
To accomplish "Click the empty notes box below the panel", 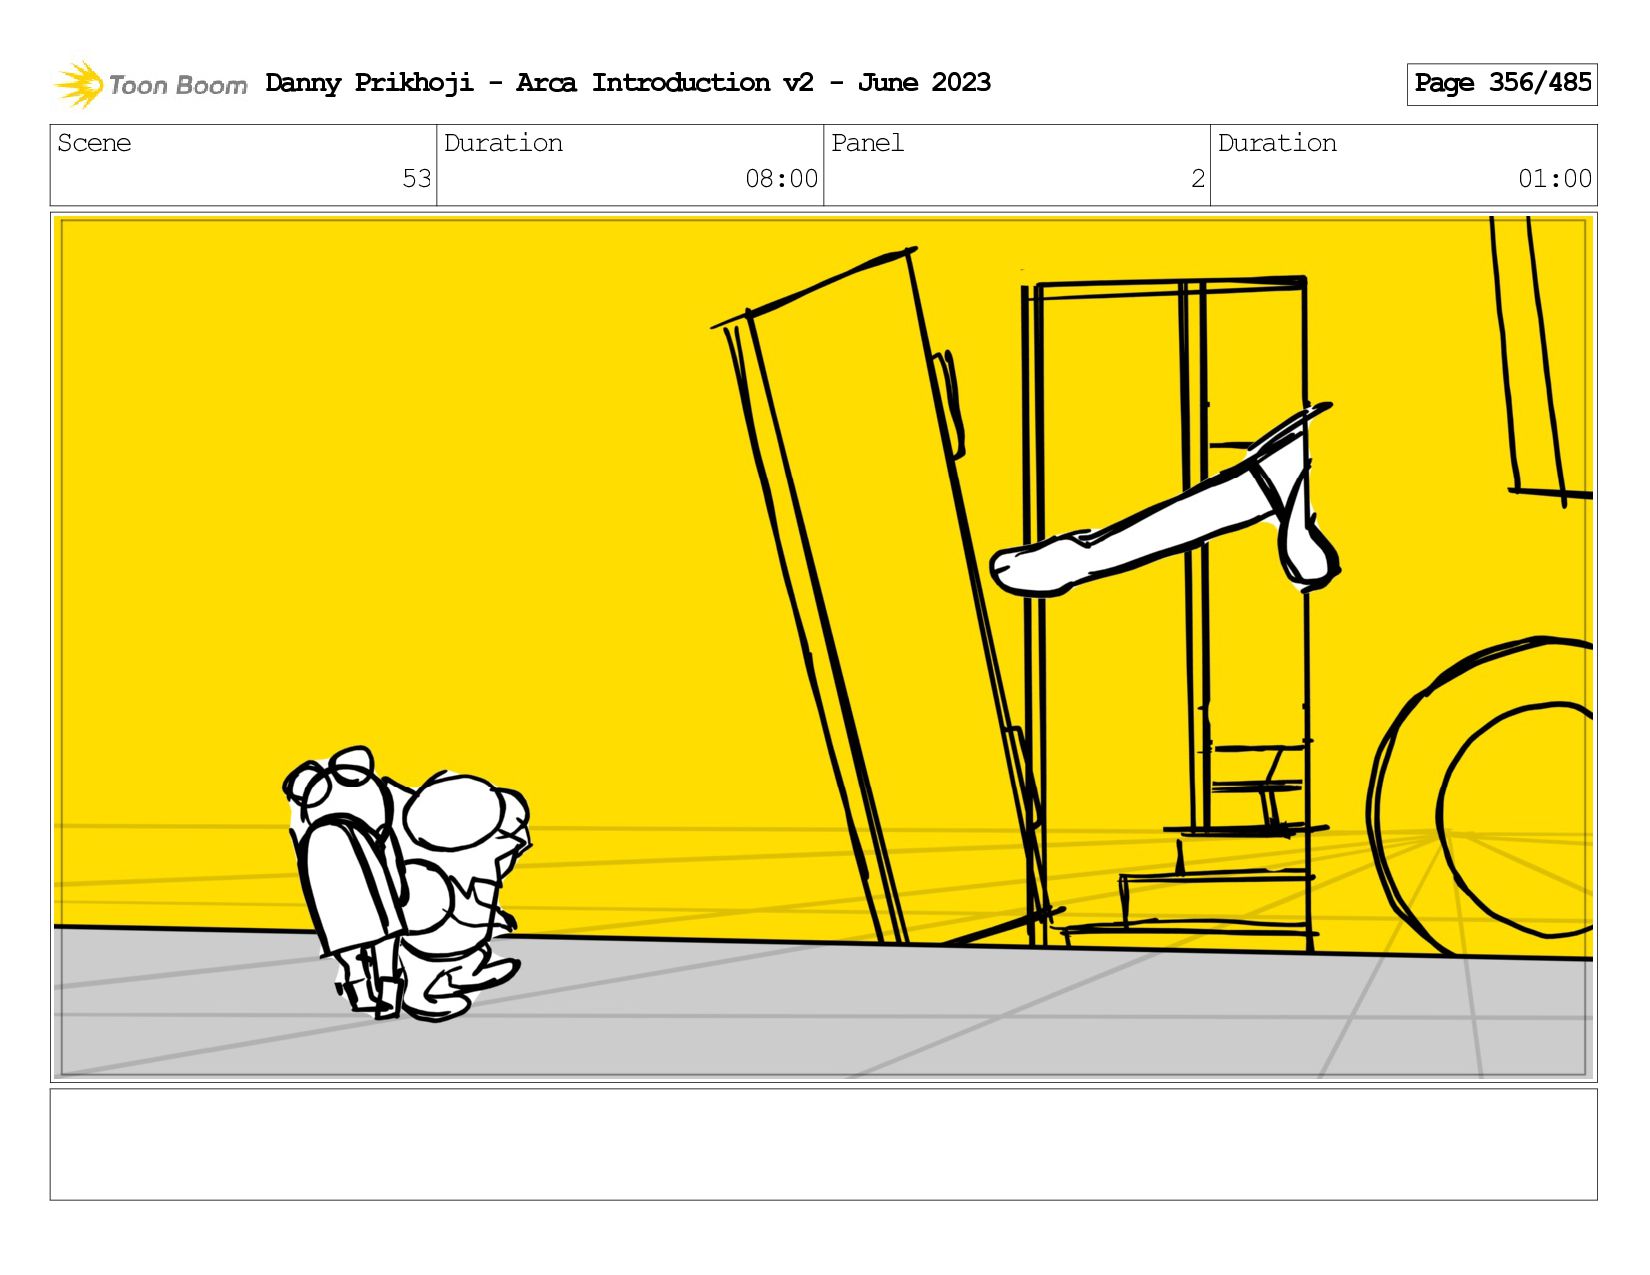I will pyautogui.click(x=824, y=1144).
